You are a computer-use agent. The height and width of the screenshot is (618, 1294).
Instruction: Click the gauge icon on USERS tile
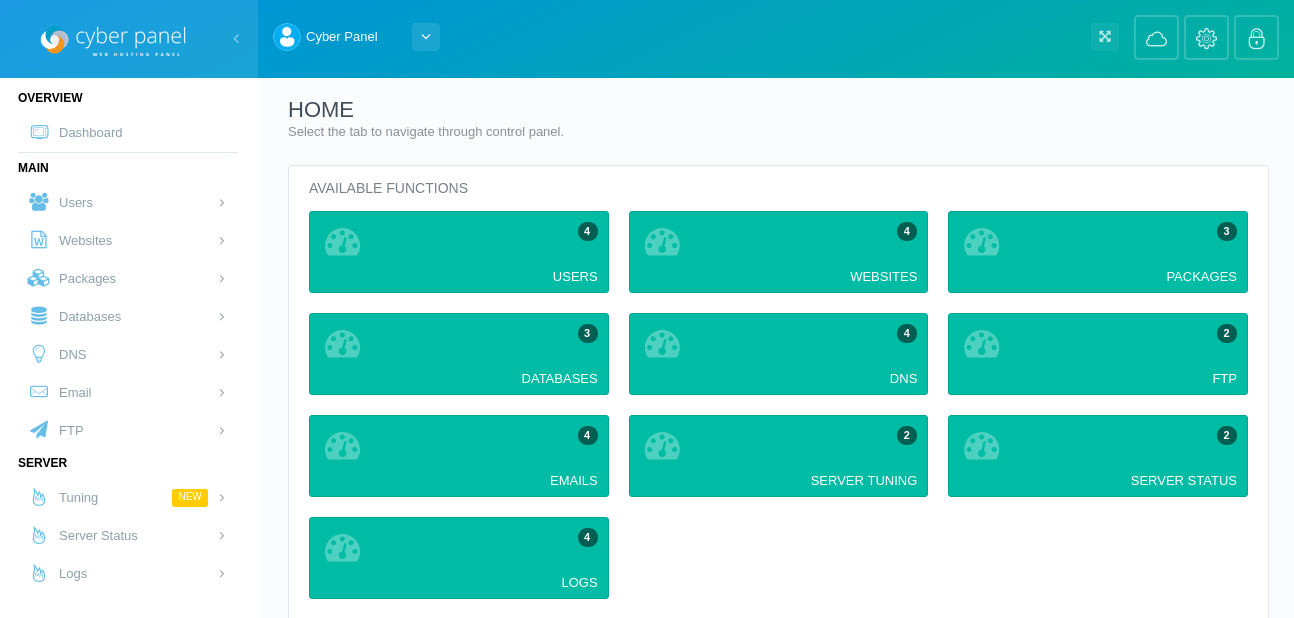342,242
